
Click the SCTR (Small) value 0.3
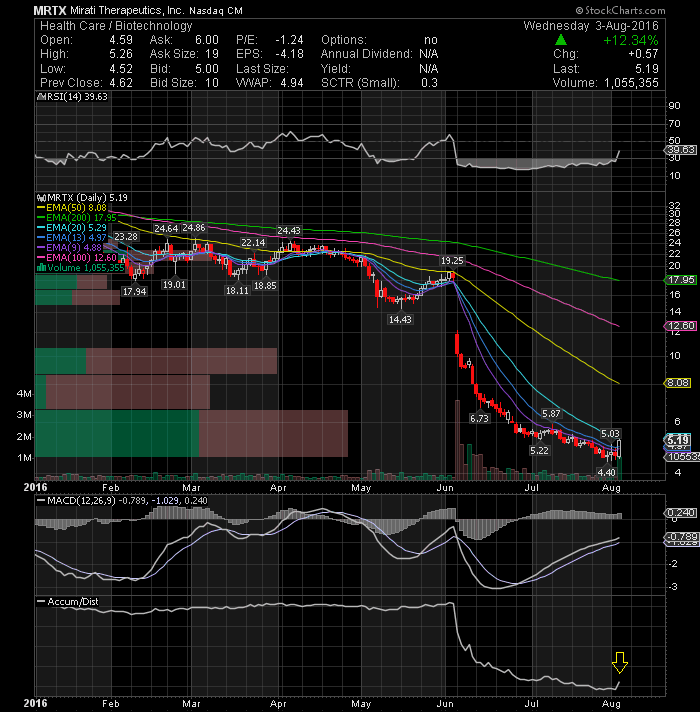click(429, 83)
